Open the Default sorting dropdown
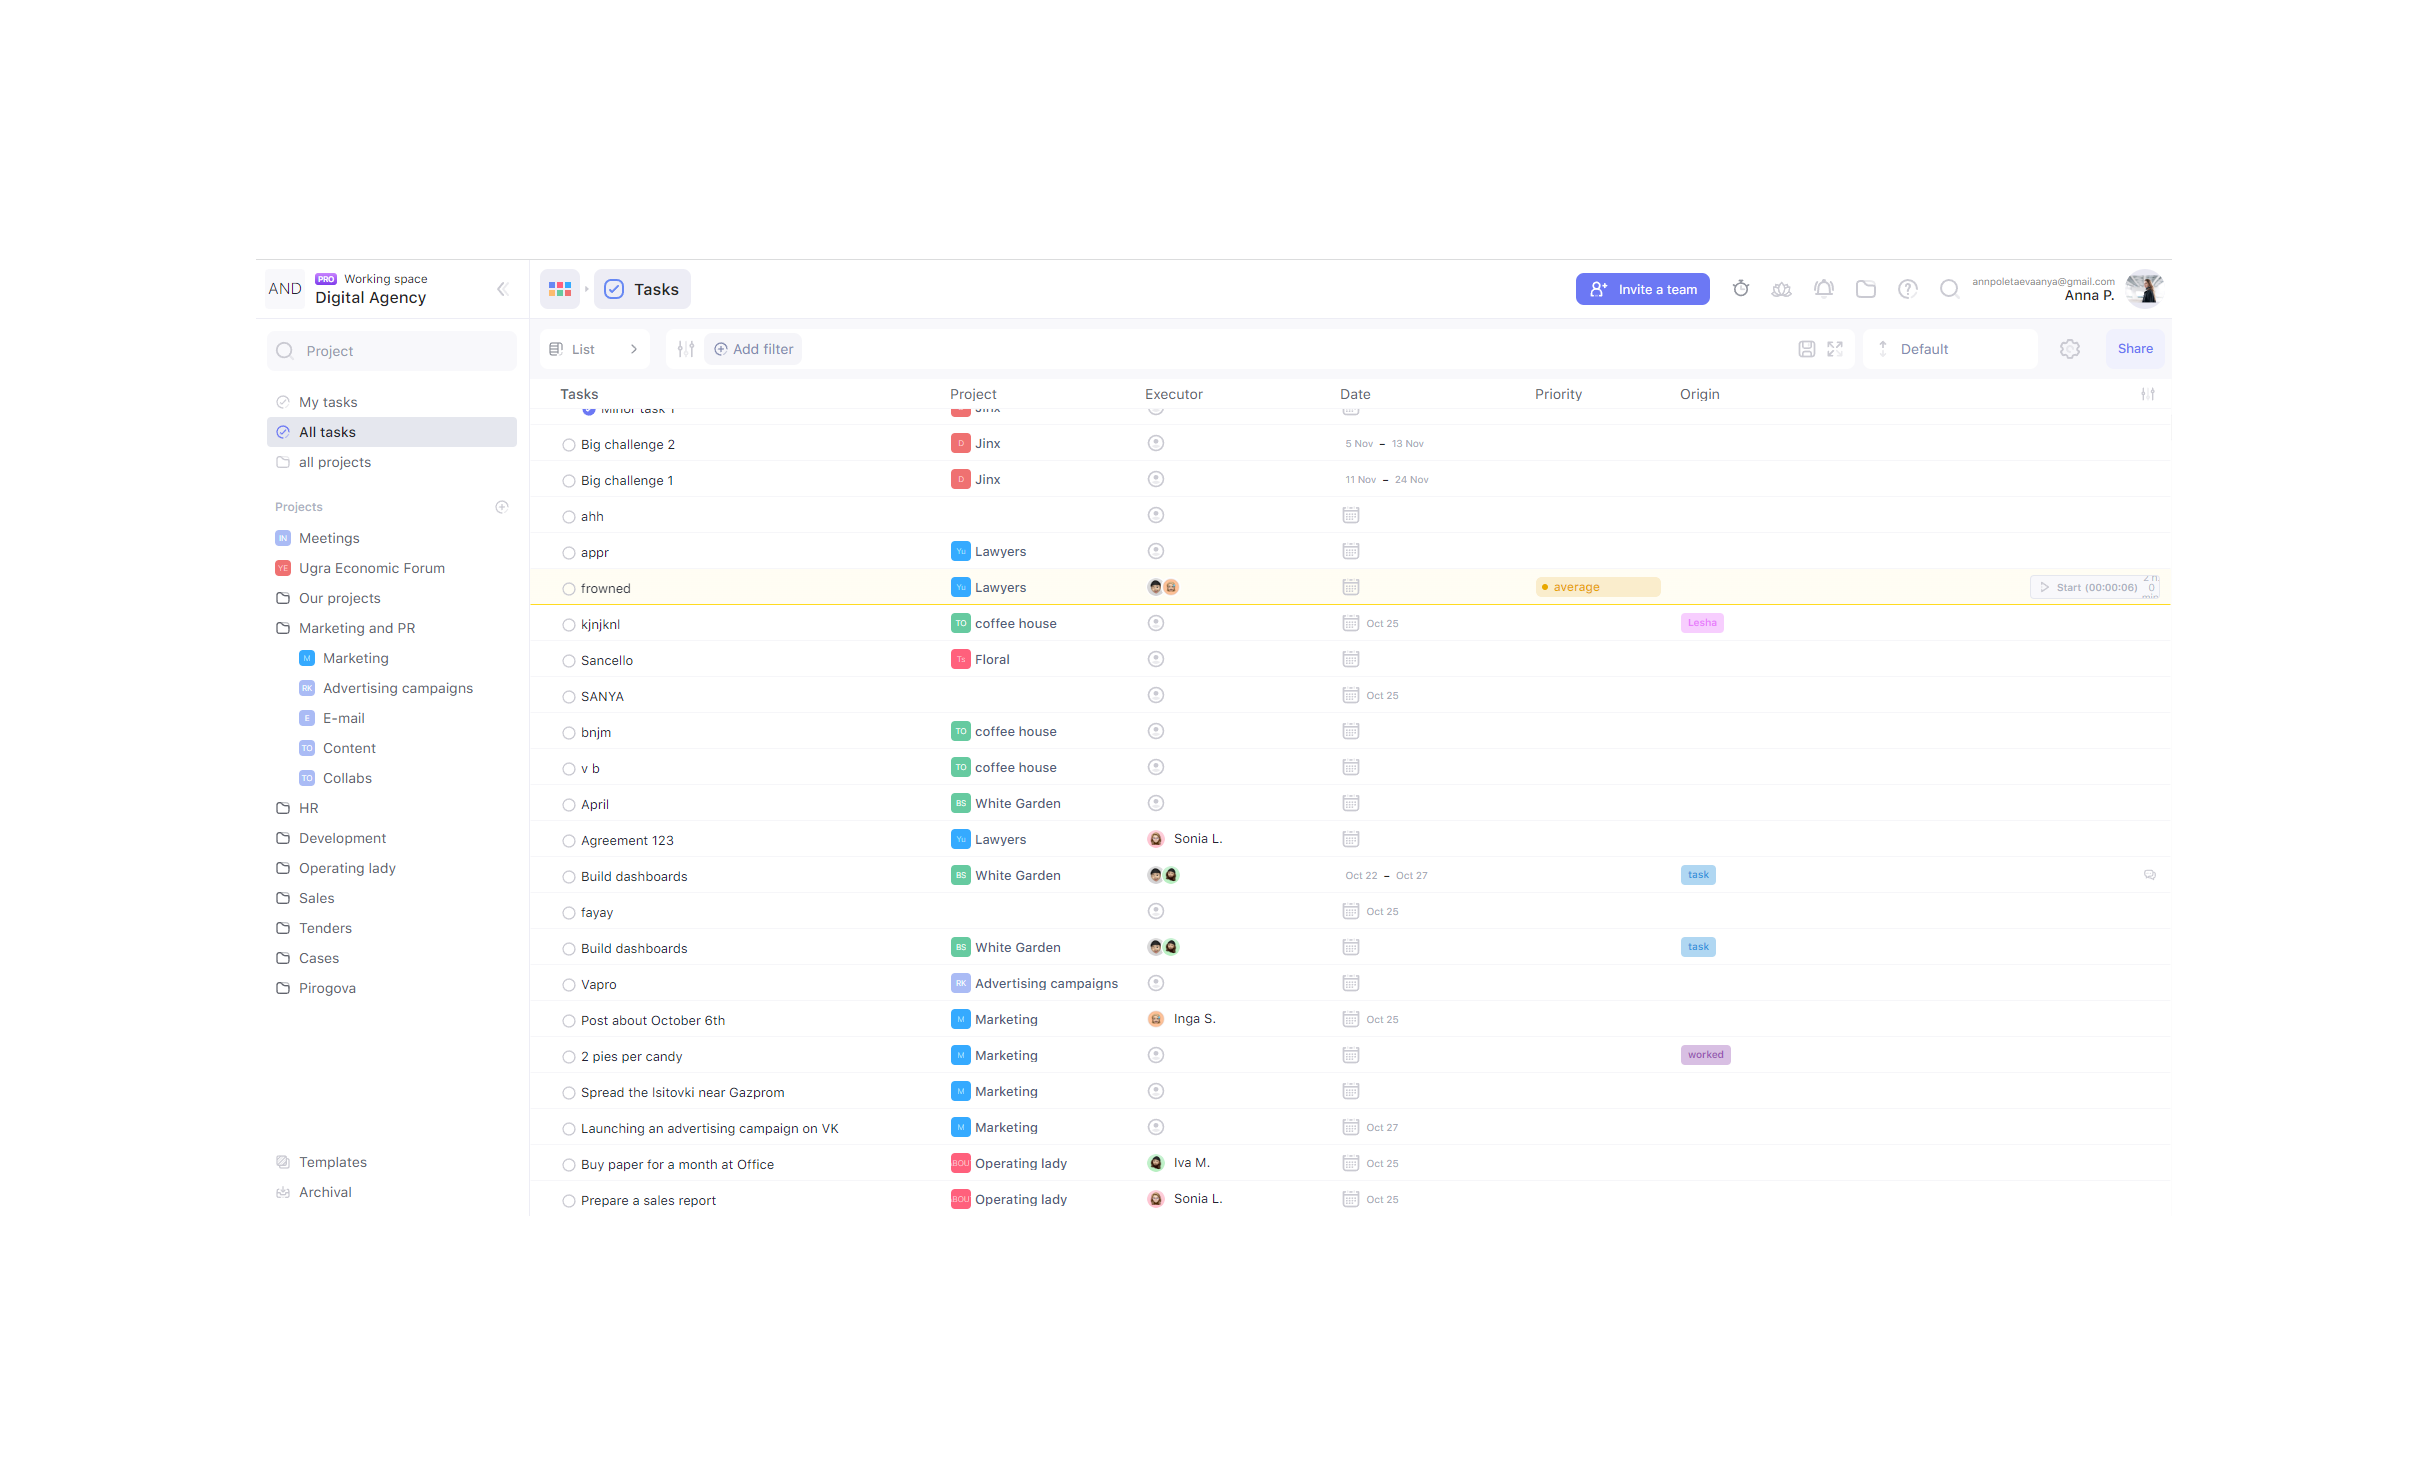The width and height of the screenshot is (2428, 1472). tap(1947, 349)
